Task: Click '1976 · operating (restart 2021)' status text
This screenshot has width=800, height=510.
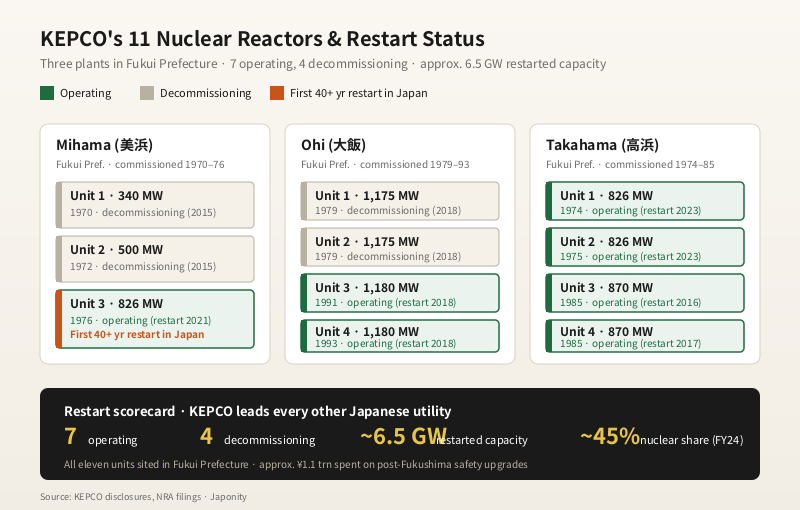Action: [140, 320]
